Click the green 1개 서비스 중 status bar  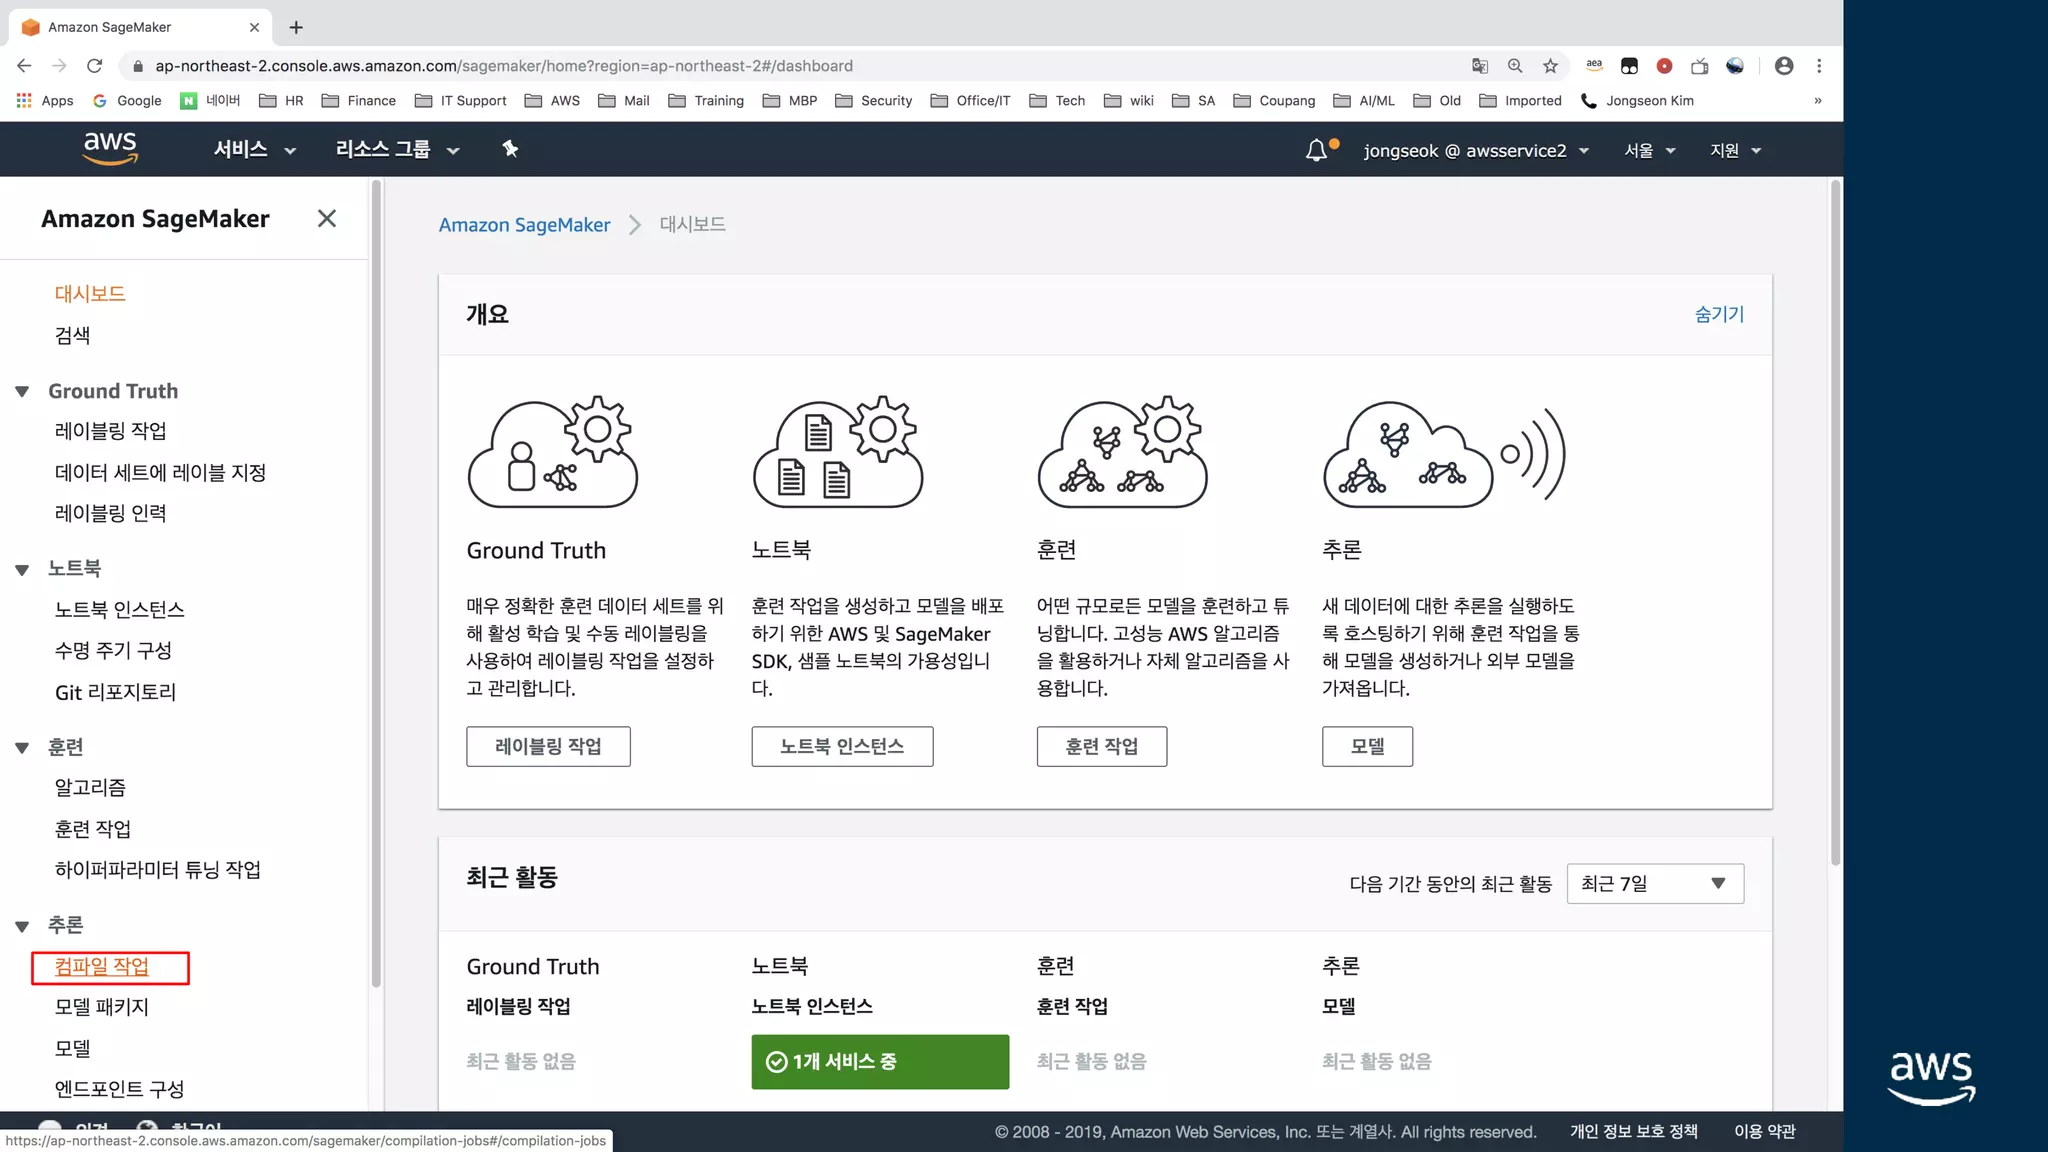click(879, 1062)
